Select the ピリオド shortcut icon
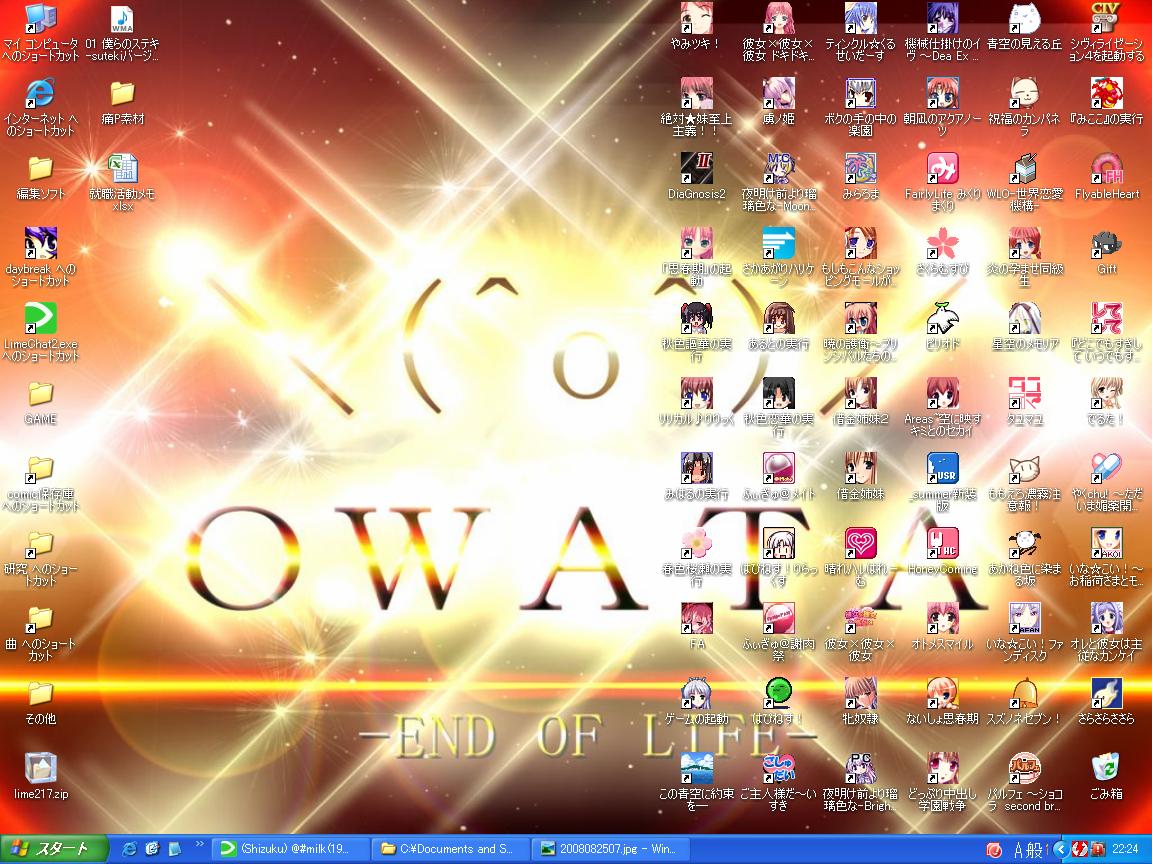The height and width of the screenshot is (864, 1152). pos(943,319)
